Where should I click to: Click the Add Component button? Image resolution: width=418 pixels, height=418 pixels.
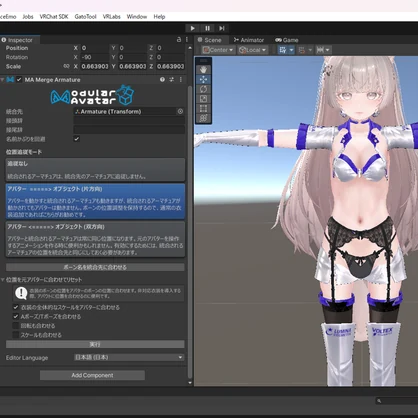(x=92, y=375)
